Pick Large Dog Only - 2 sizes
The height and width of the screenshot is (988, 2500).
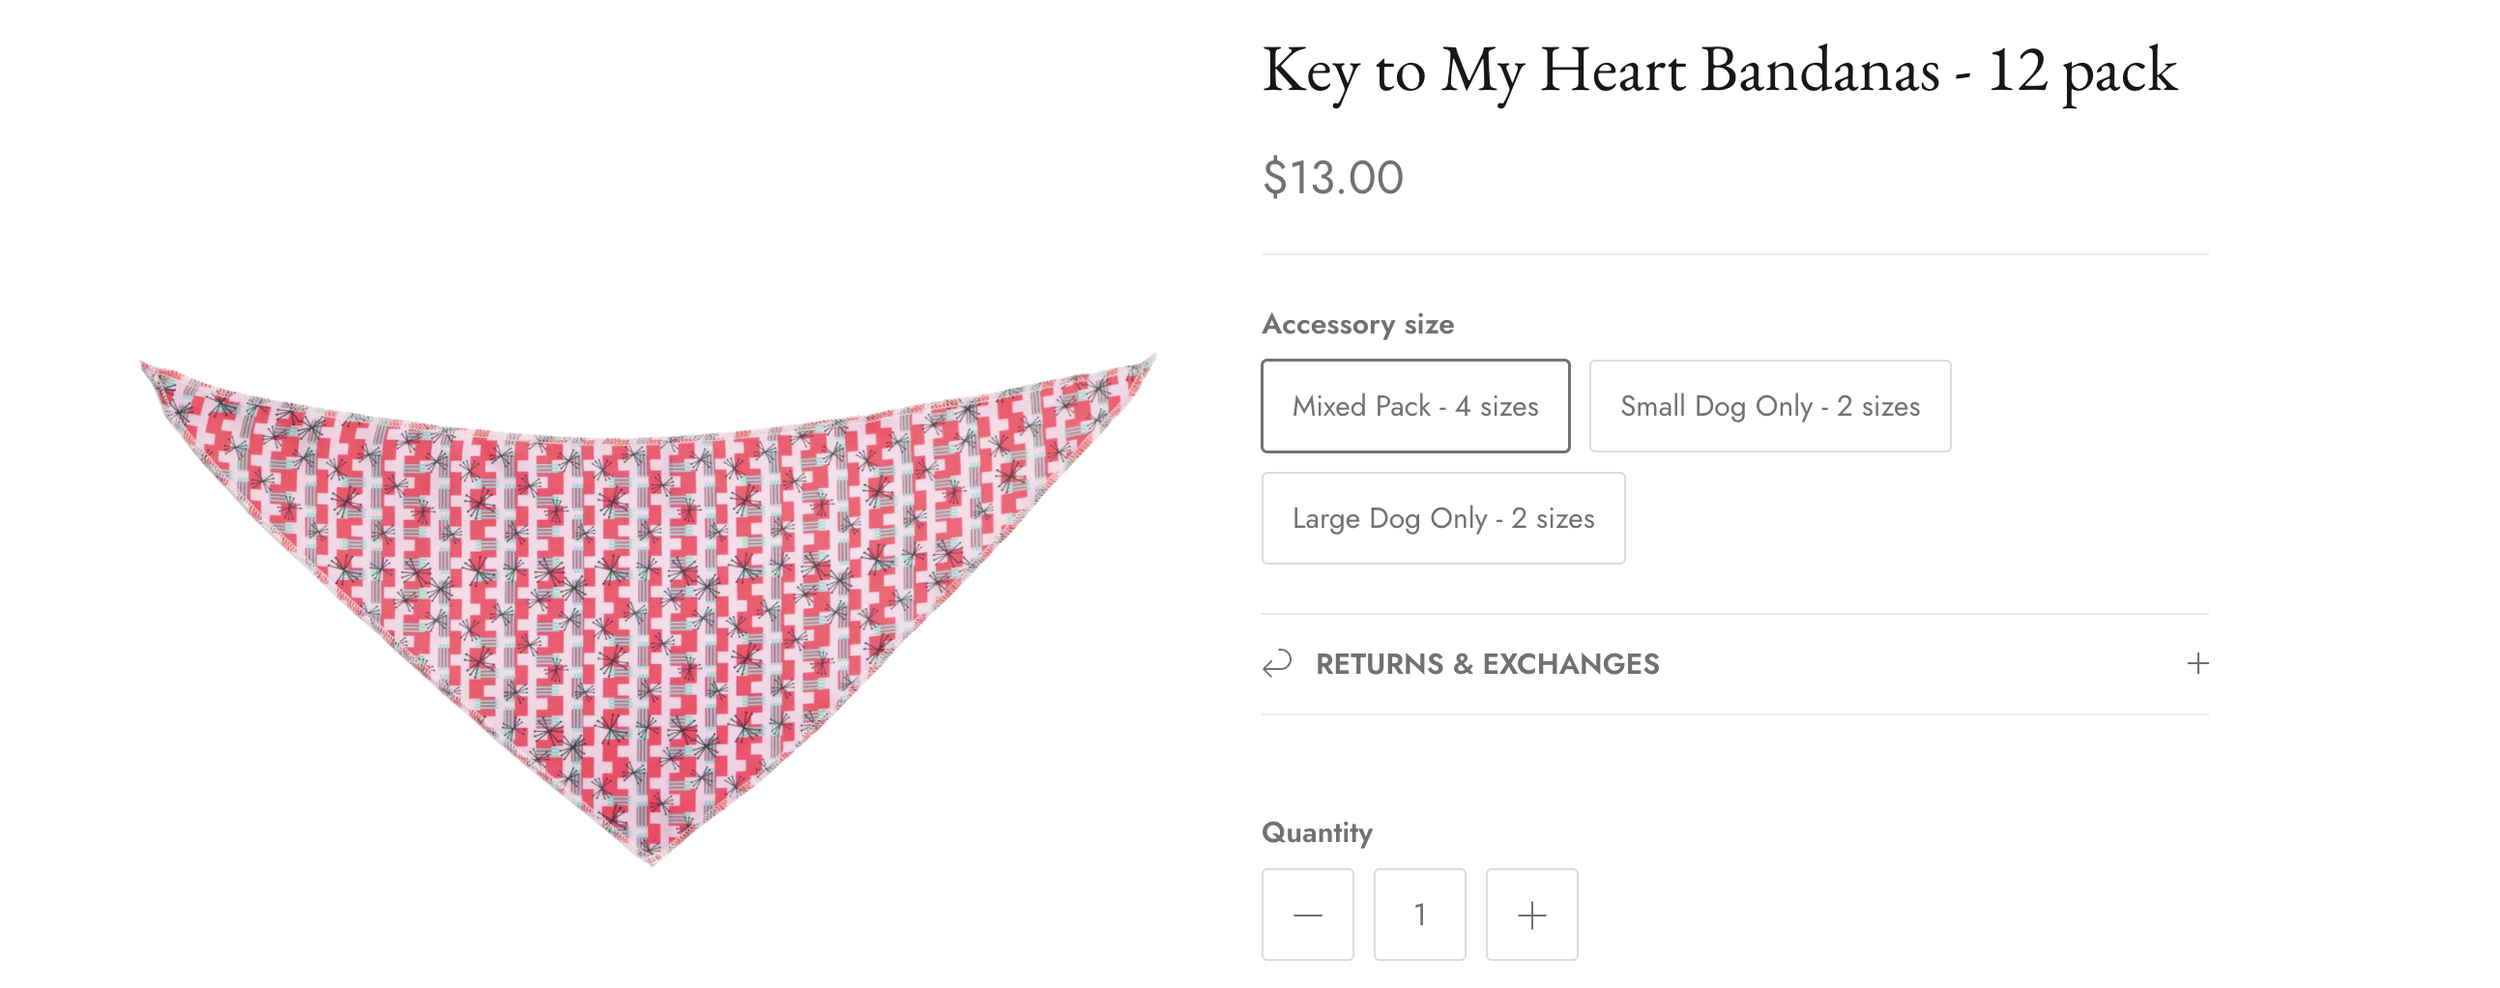click(x=1443, y=518)
